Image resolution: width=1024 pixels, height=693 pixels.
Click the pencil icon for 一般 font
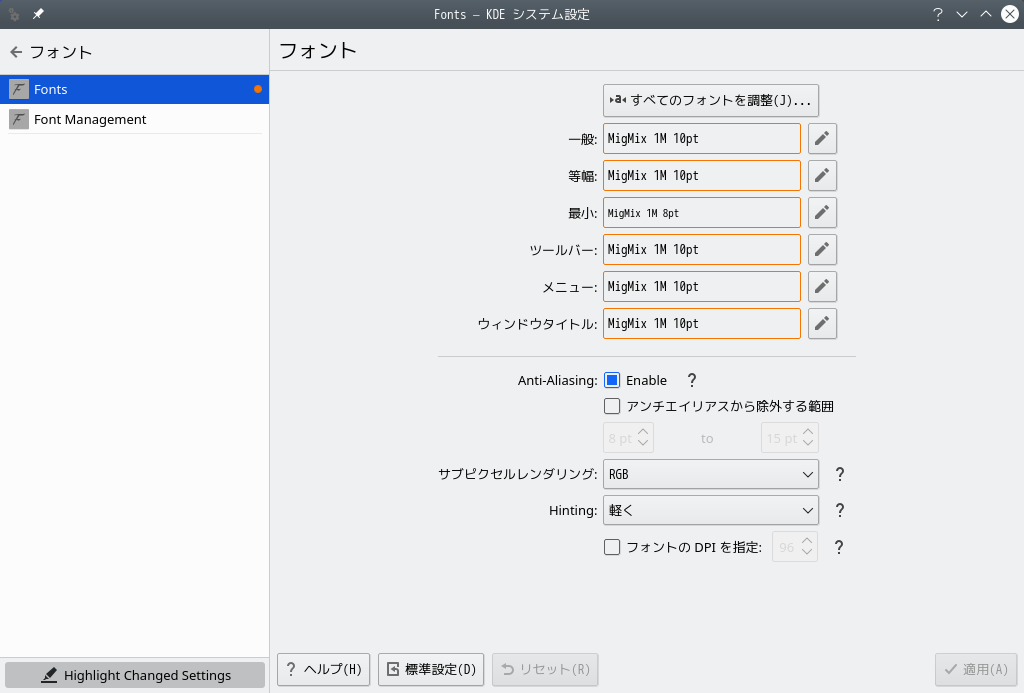coord(822,138)
